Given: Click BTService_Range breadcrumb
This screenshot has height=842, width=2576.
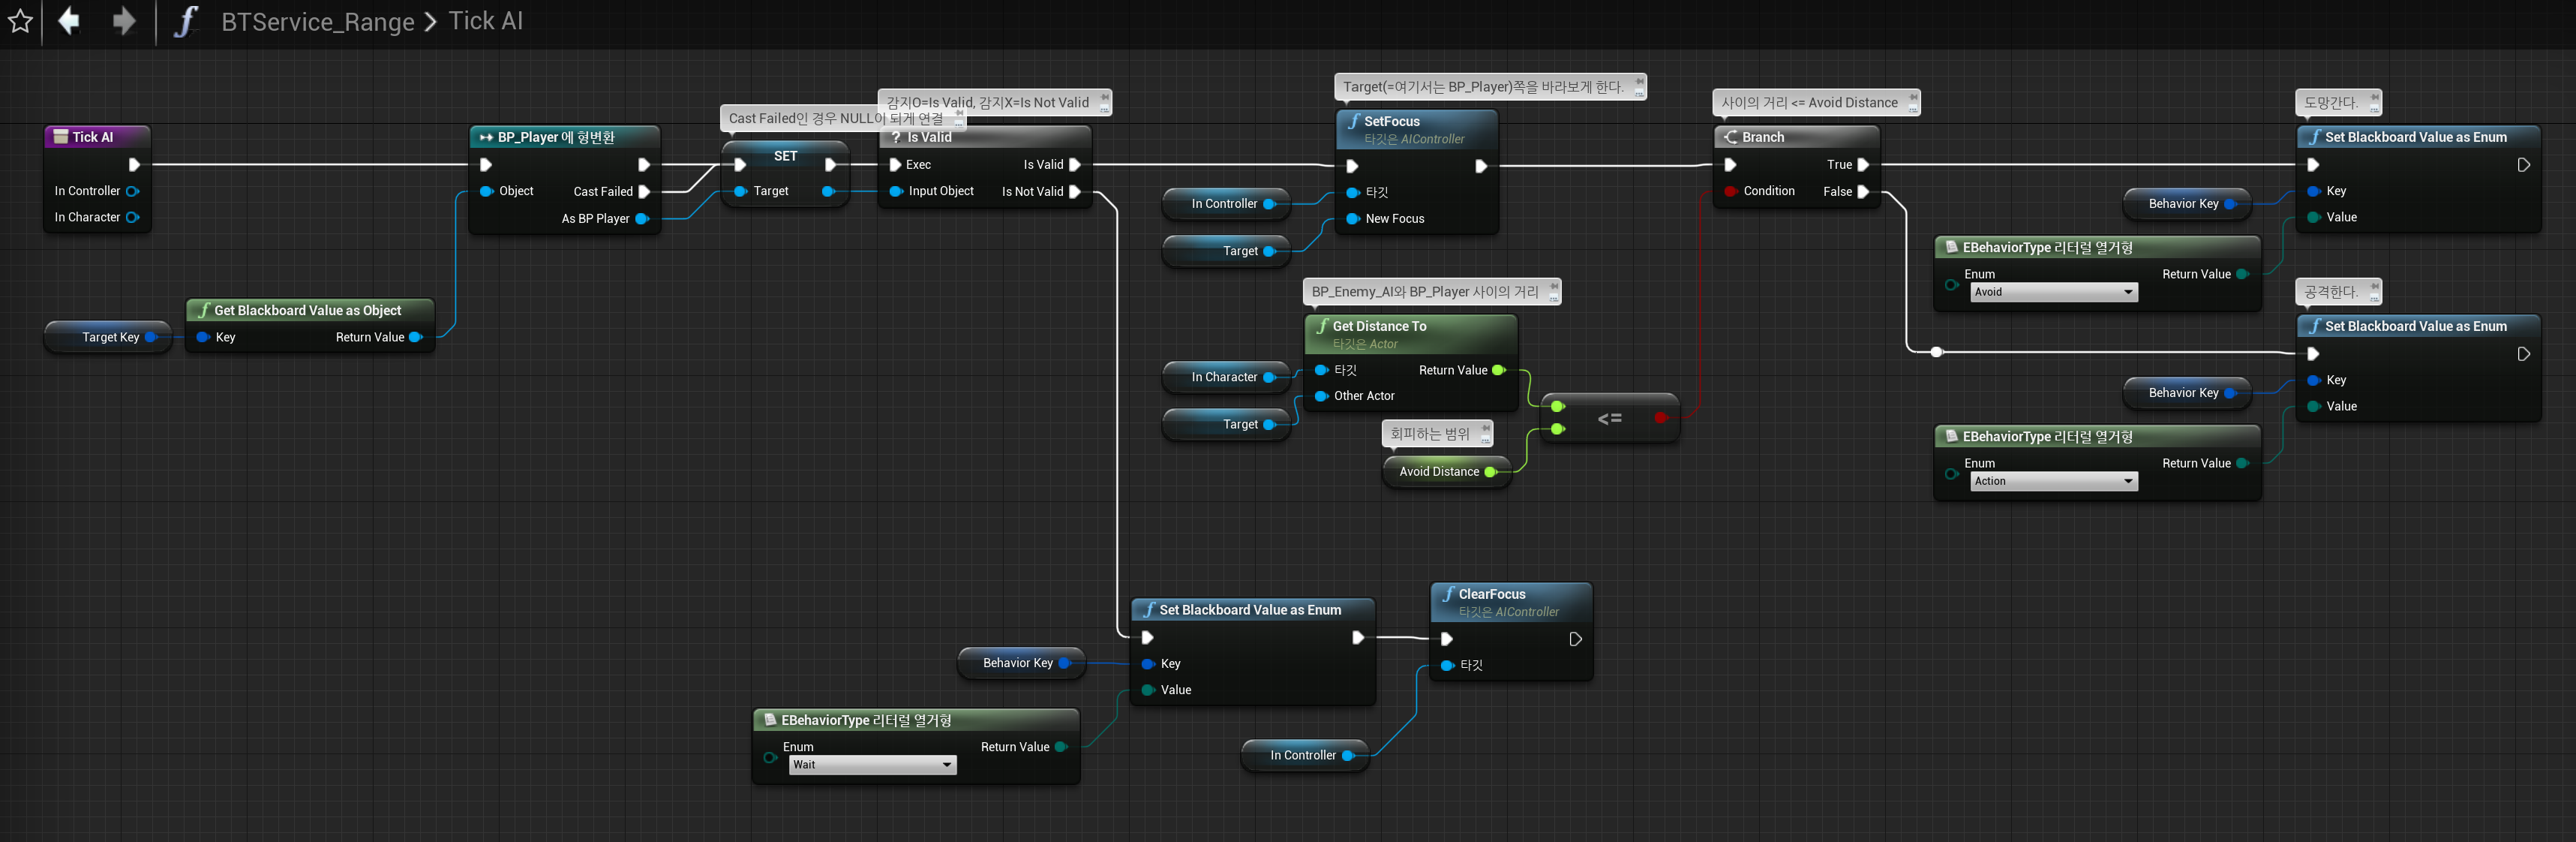Looking at the screenshot, I should click(317, 21).
